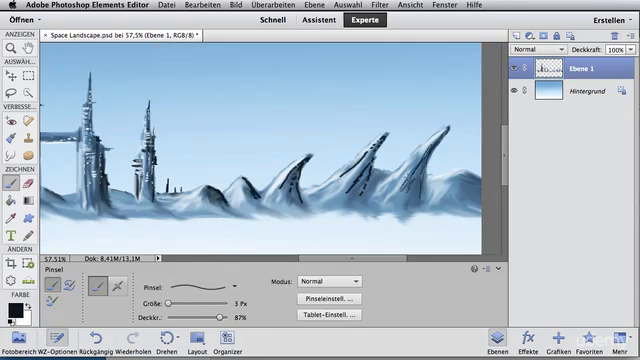Select the Straighten tool
The width and height of the screenshot is (640, 360).
point(28,281)
